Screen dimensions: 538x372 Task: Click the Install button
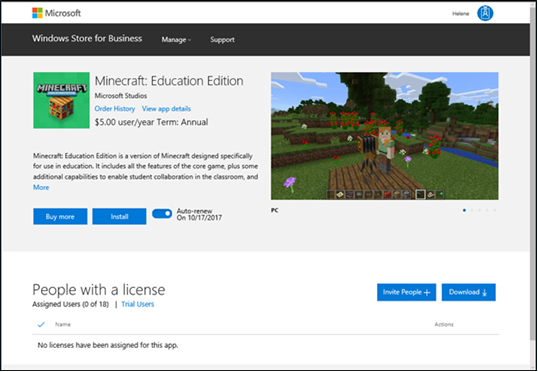click(119, 217)
